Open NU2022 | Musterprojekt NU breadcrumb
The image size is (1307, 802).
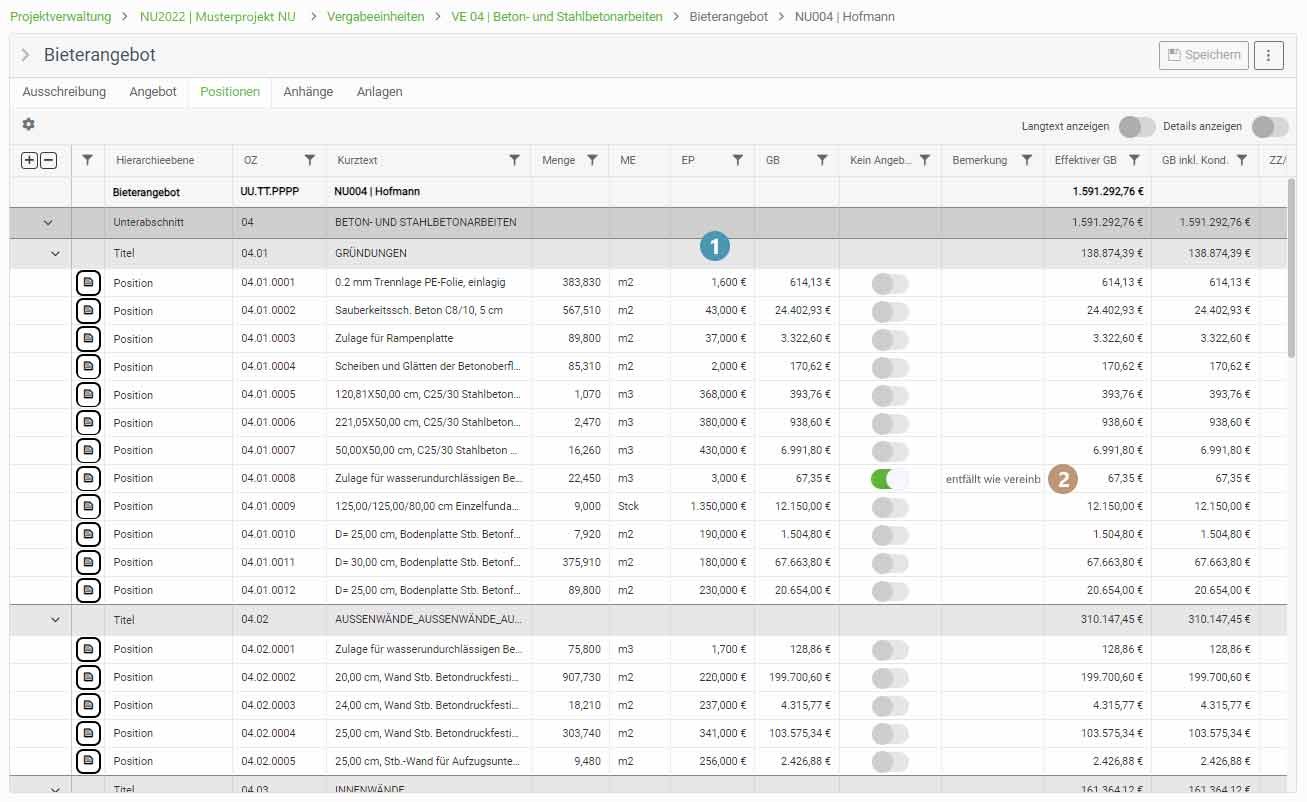[x=218, y=17]
